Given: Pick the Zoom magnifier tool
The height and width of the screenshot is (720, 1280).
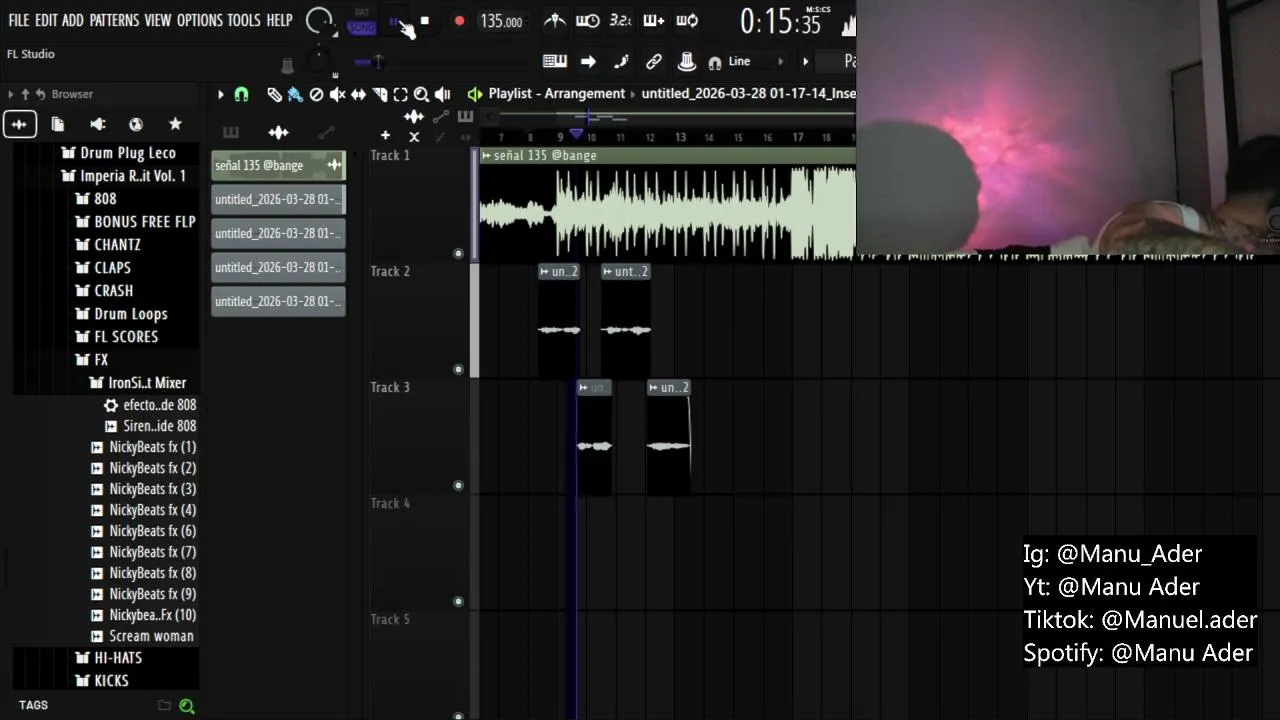Looking at the screenshot, I should [x=421, y=94].
